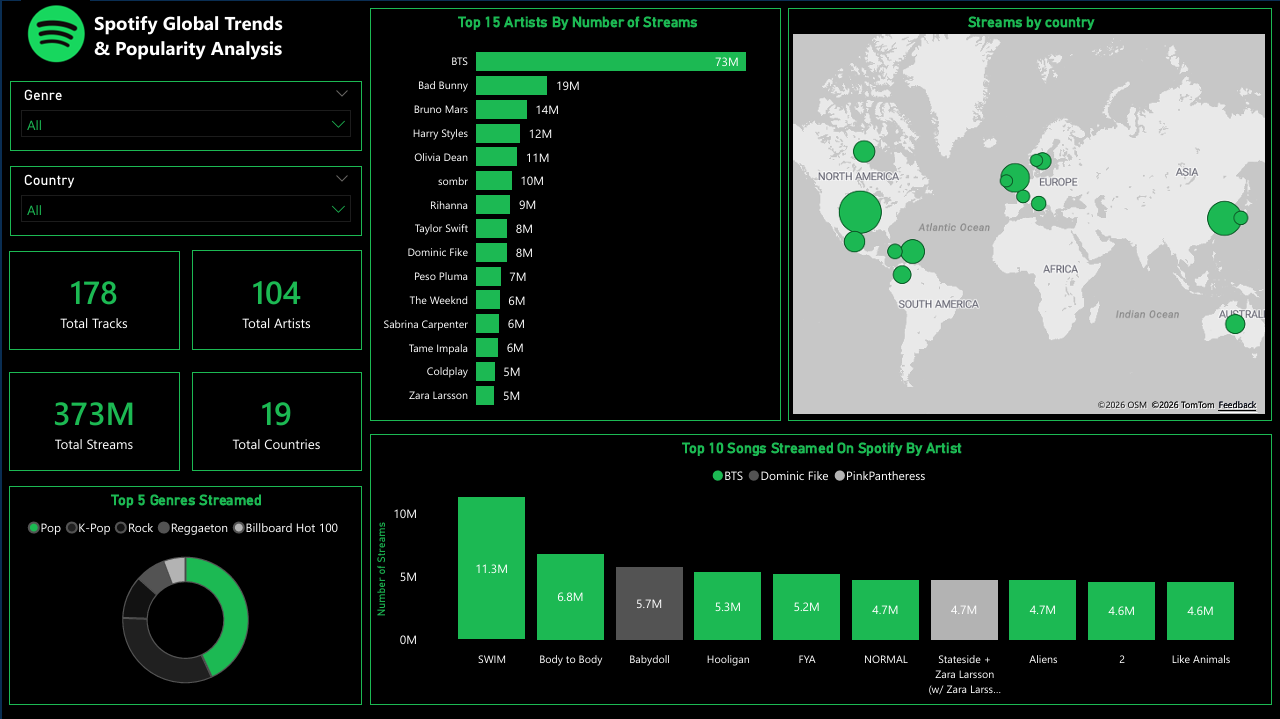Open the Country All dropdown
This screenshot has height=719, width=1280.
pos(186,210)
